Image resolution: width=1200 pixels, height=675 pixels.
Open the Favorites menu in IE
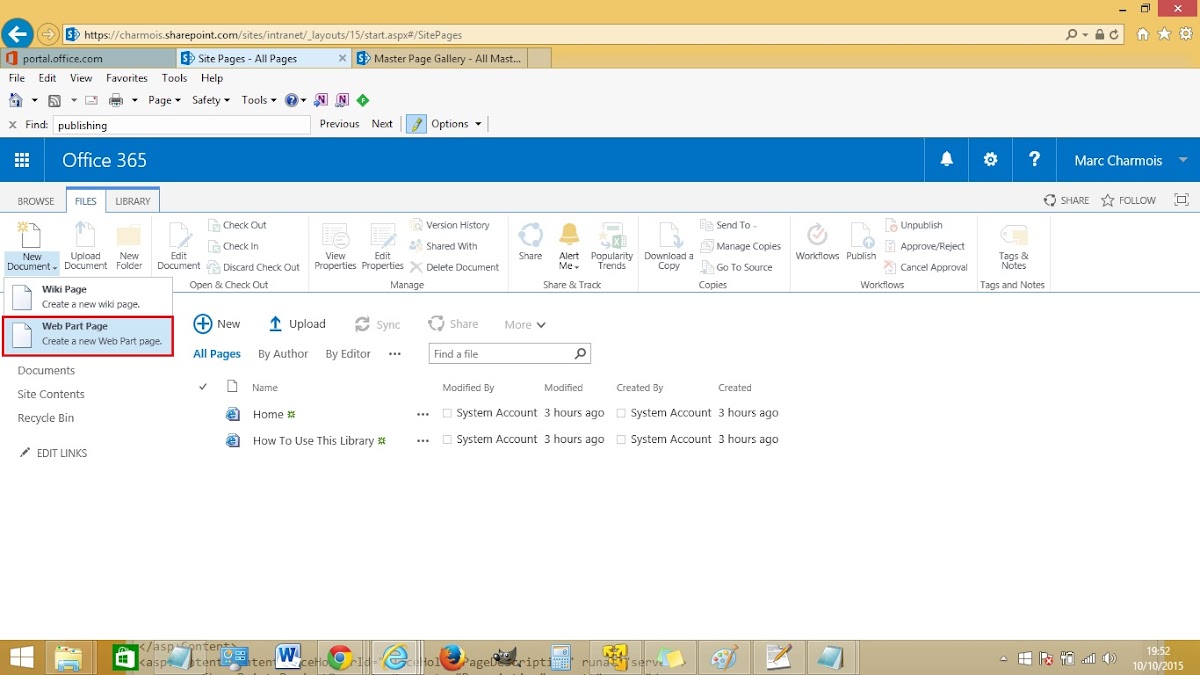pos(127,78)
